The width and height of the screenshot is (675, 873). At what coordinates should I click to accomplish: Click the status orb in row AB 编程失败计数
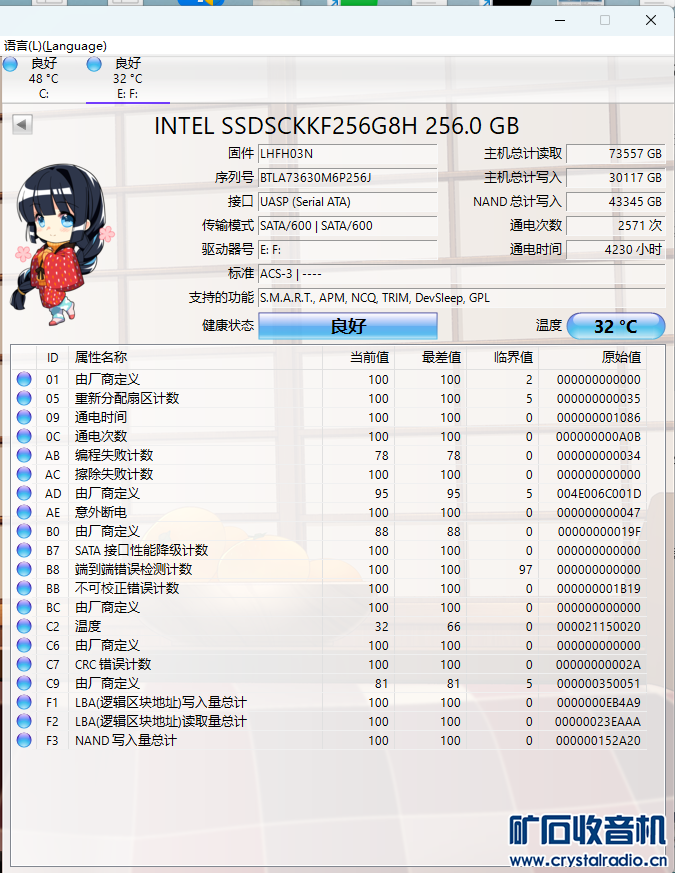(24, 455)
